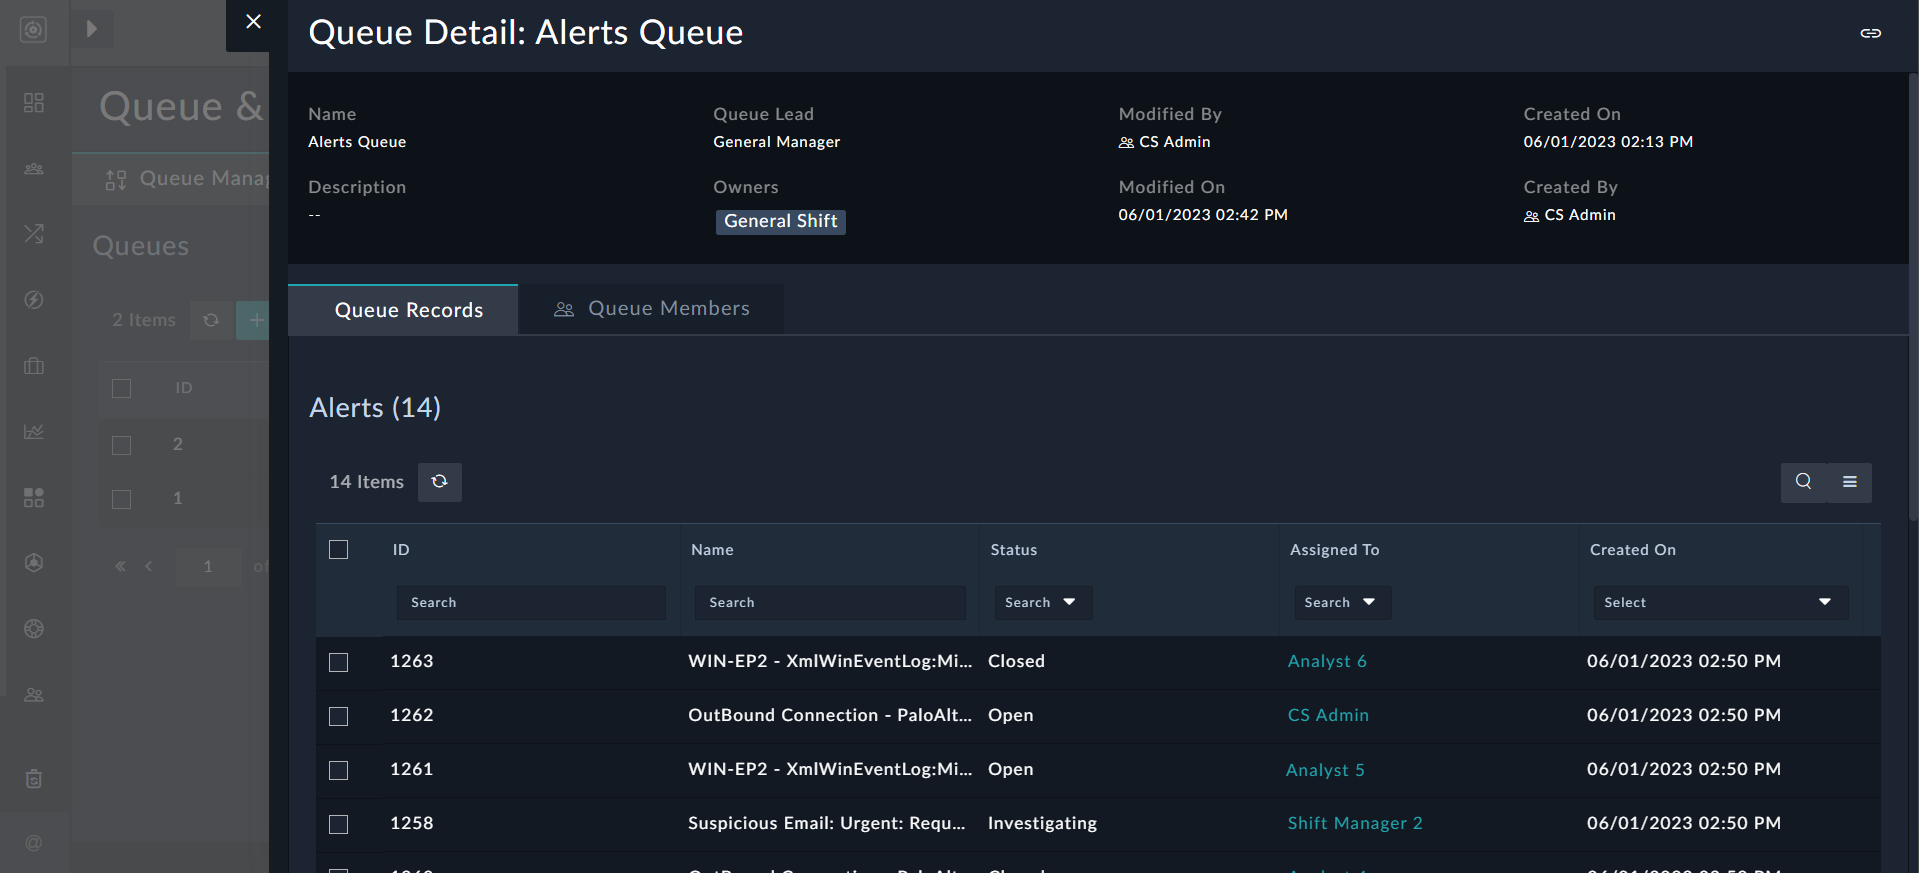Tick the checkbox for queue row 2
This screenshot has width=1919, height=873.
click(122, 446)
